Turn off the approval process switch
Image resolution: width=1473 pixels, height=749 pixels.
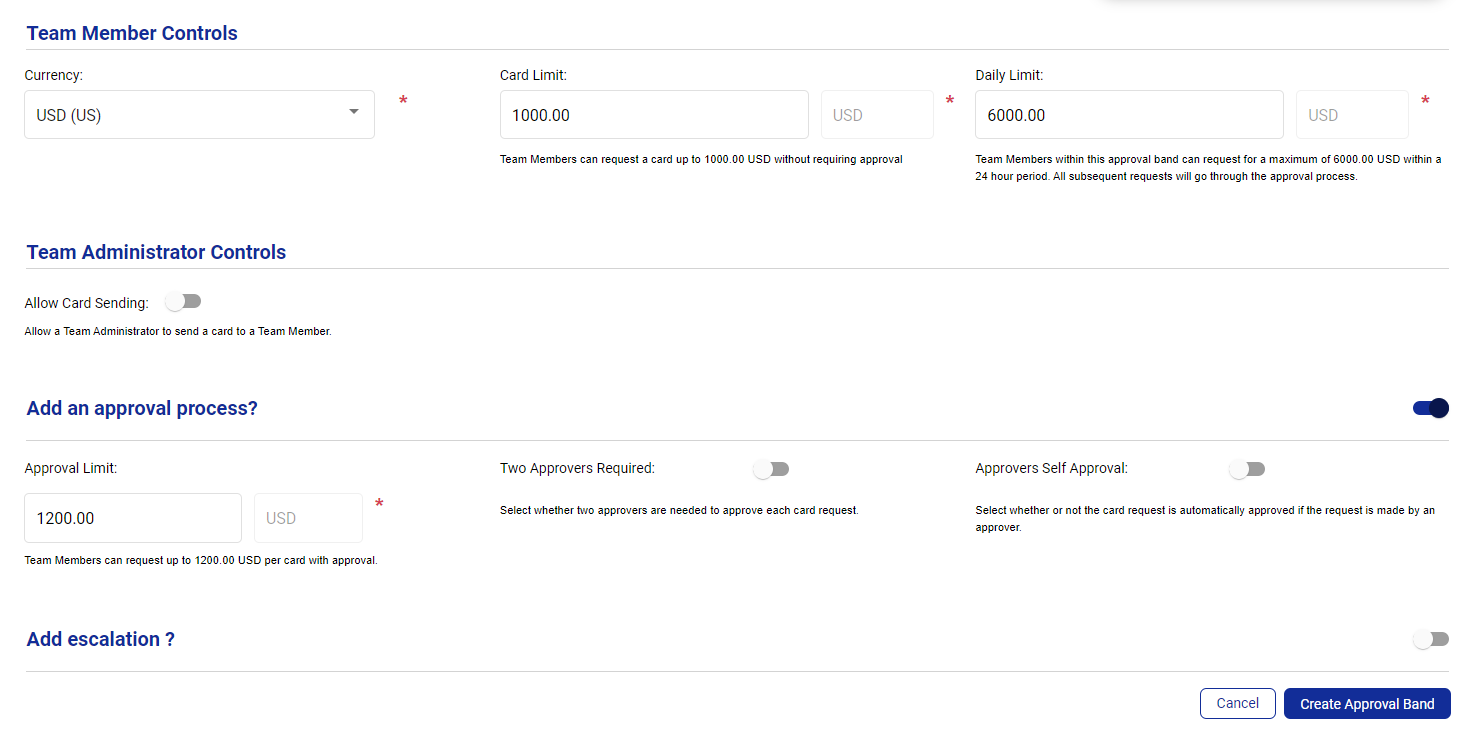tap(1431, 408)
